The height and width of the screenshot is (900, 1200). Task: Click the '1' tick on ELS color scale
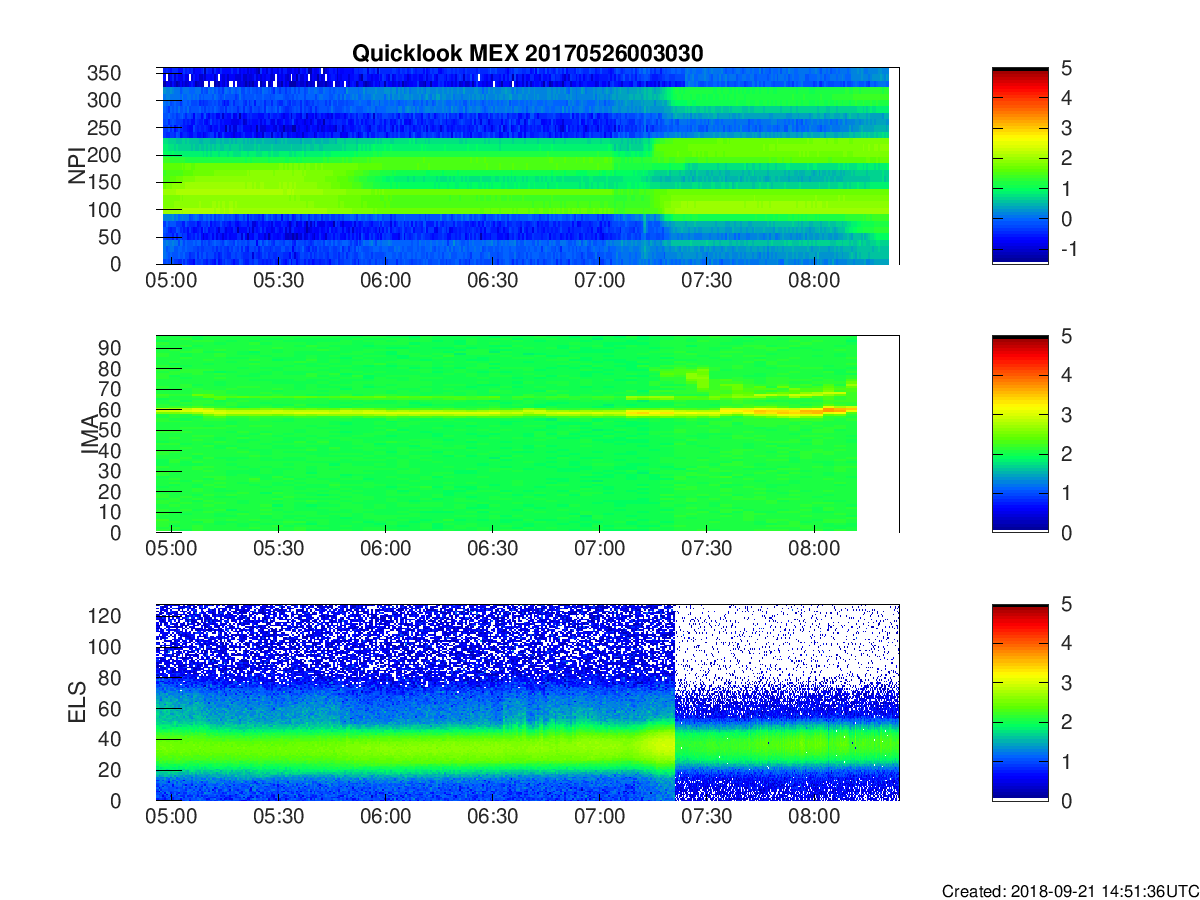(x=1067, y=761)
